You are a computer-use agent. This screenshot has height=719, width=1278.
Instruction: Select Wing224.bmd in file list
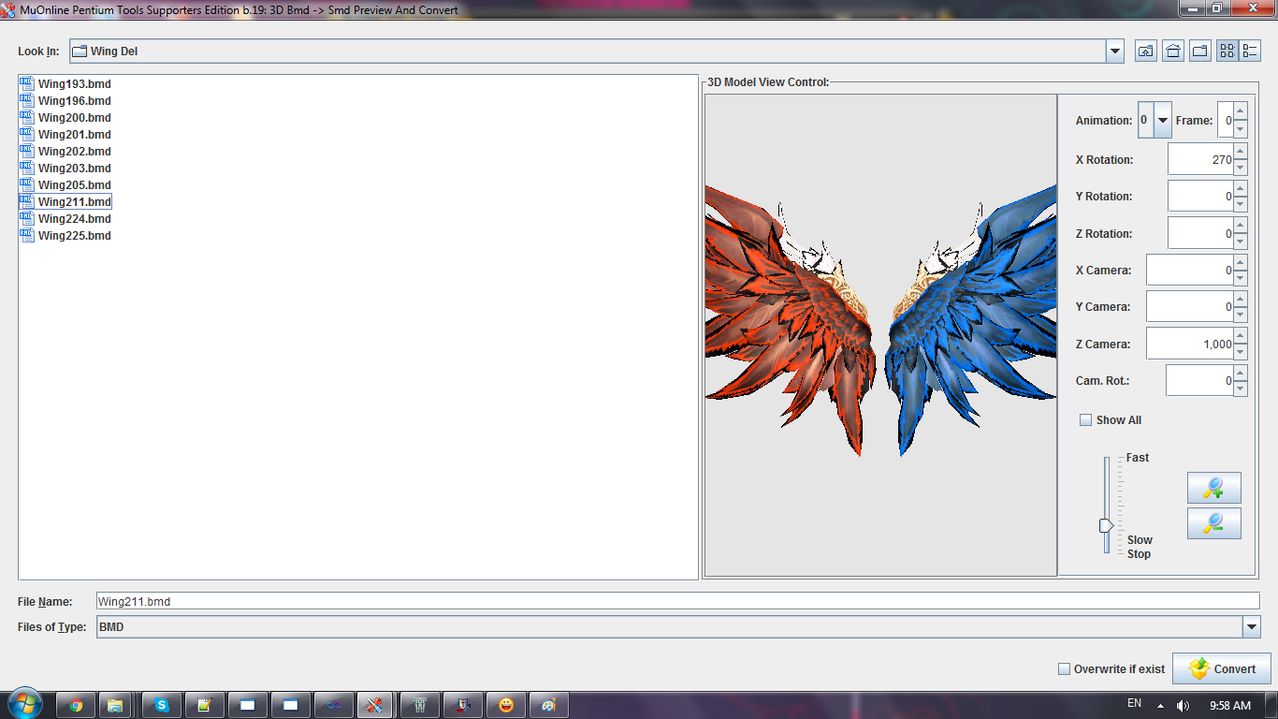(65, 219)
